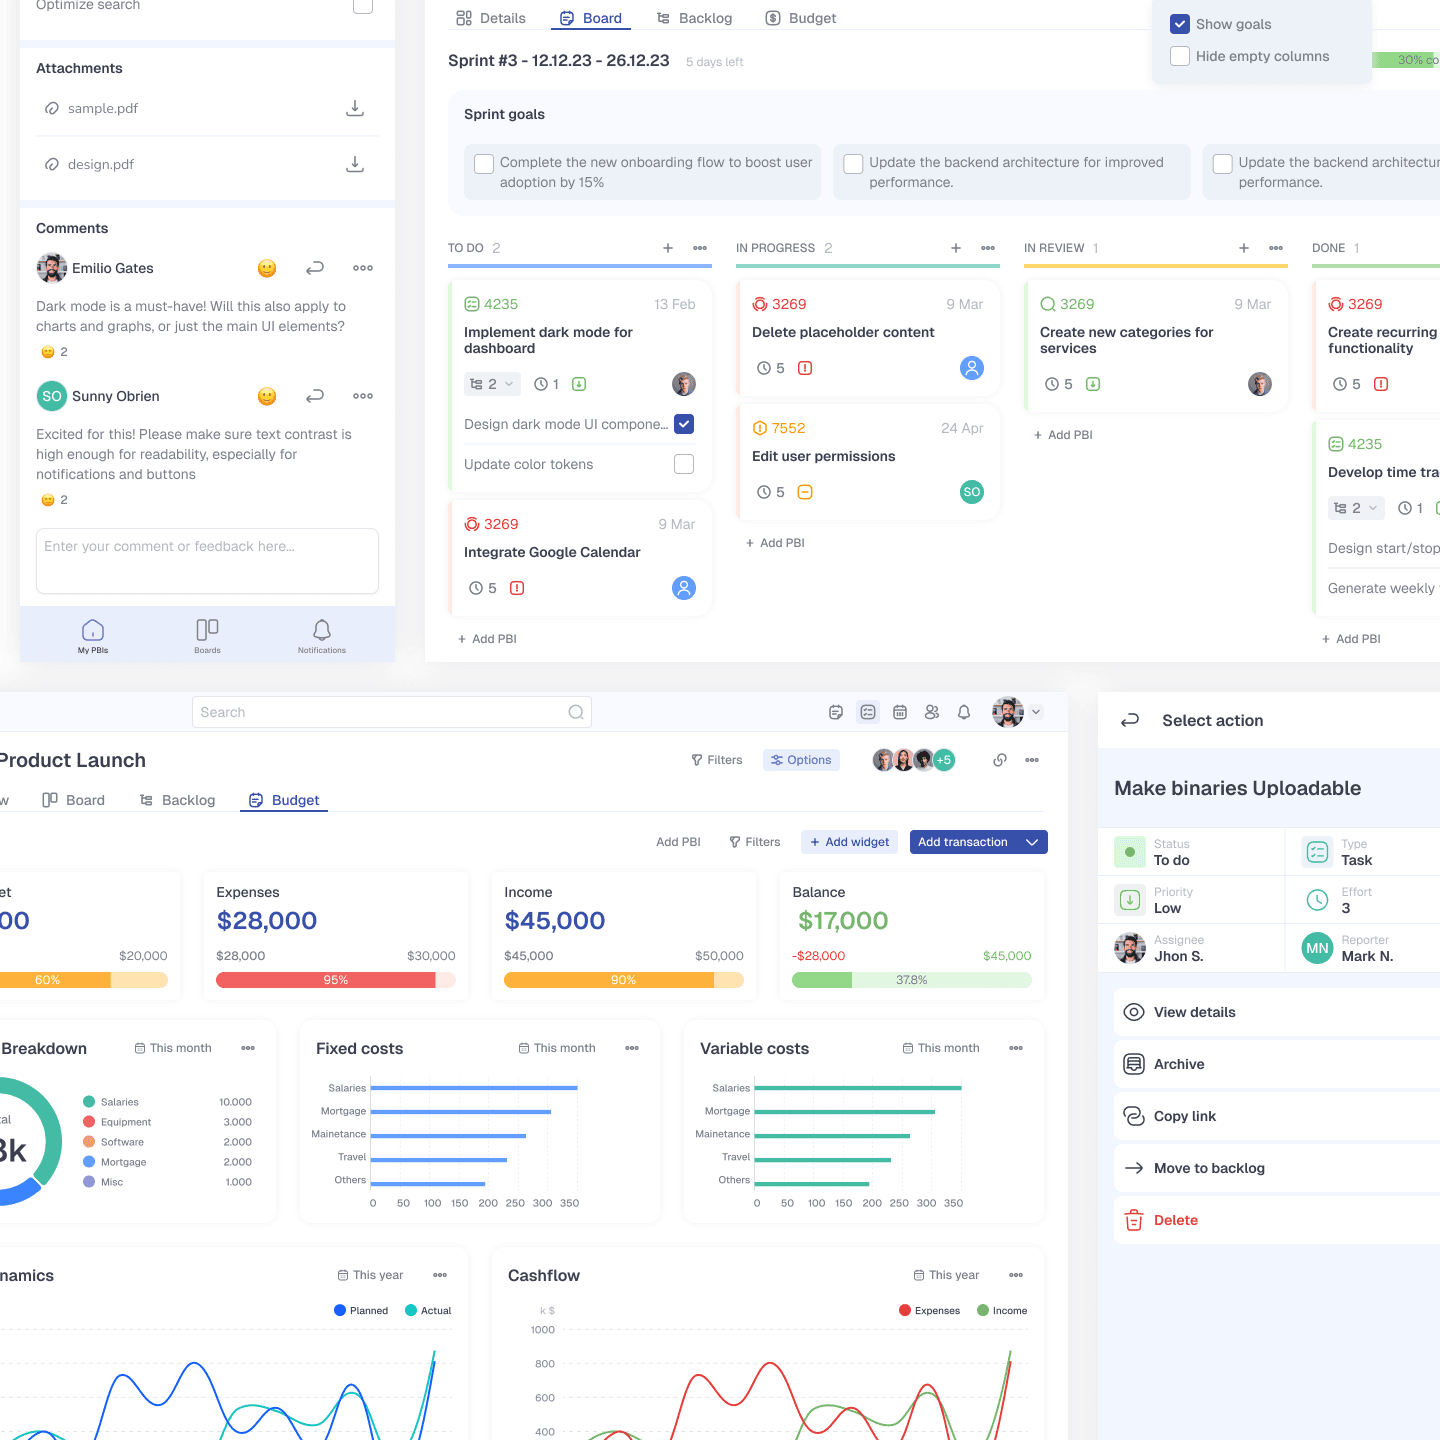Change Fixed costs This month period

coord(557,1048)
